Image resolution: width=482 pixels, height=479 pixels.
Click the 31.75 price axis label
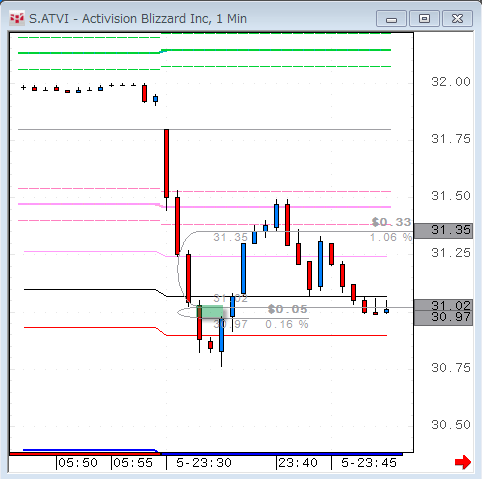coord(451,139)
